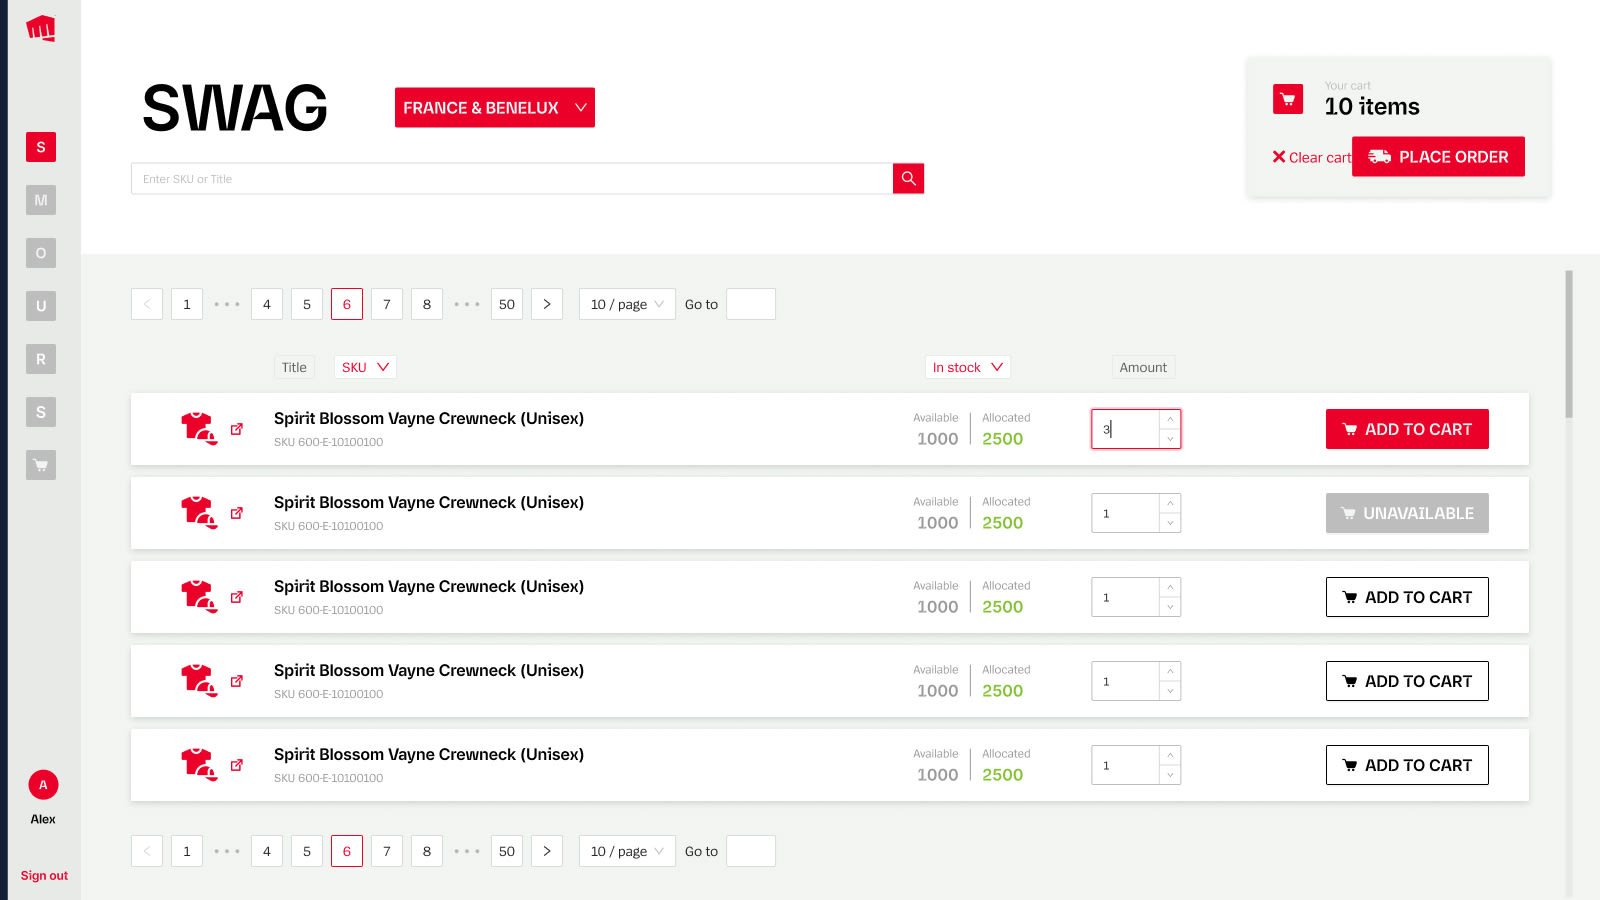The height and width of the screenshot is (900, 1600).
Task: Click the vertical scrollbar of the product list
Action: click(1569, 344)
